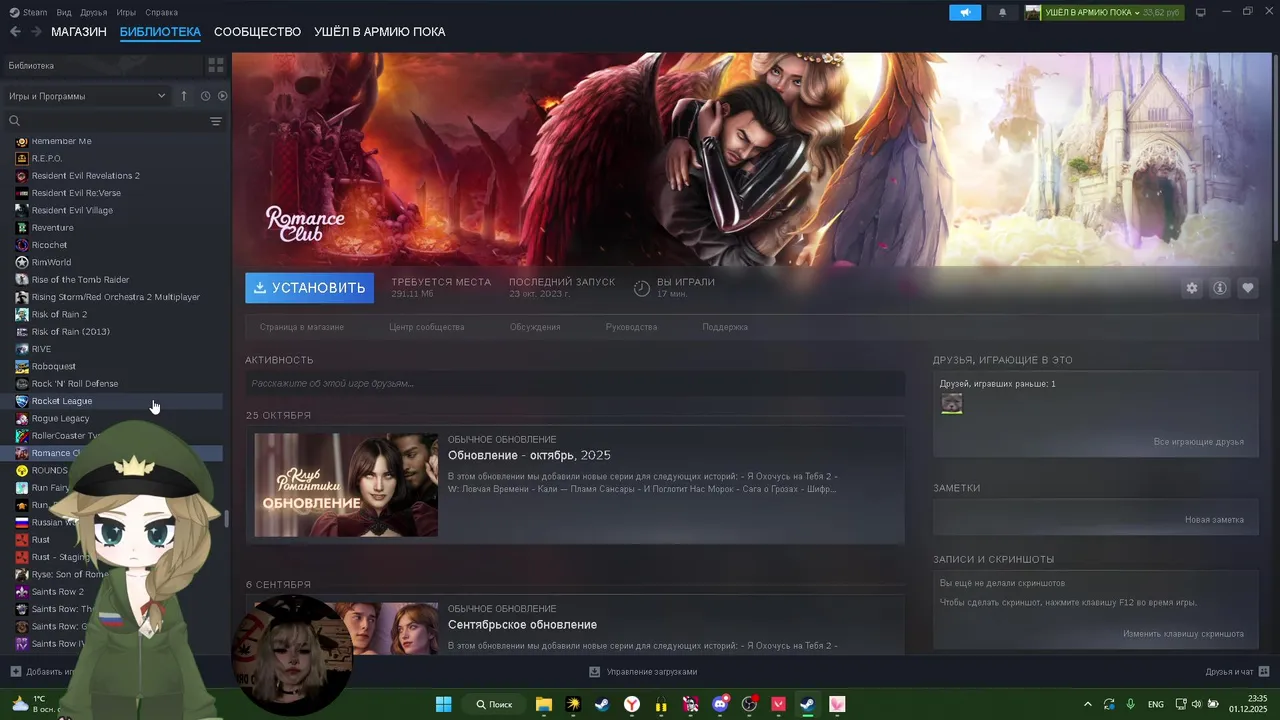Open Поддержка link

(x=725, y=327)
